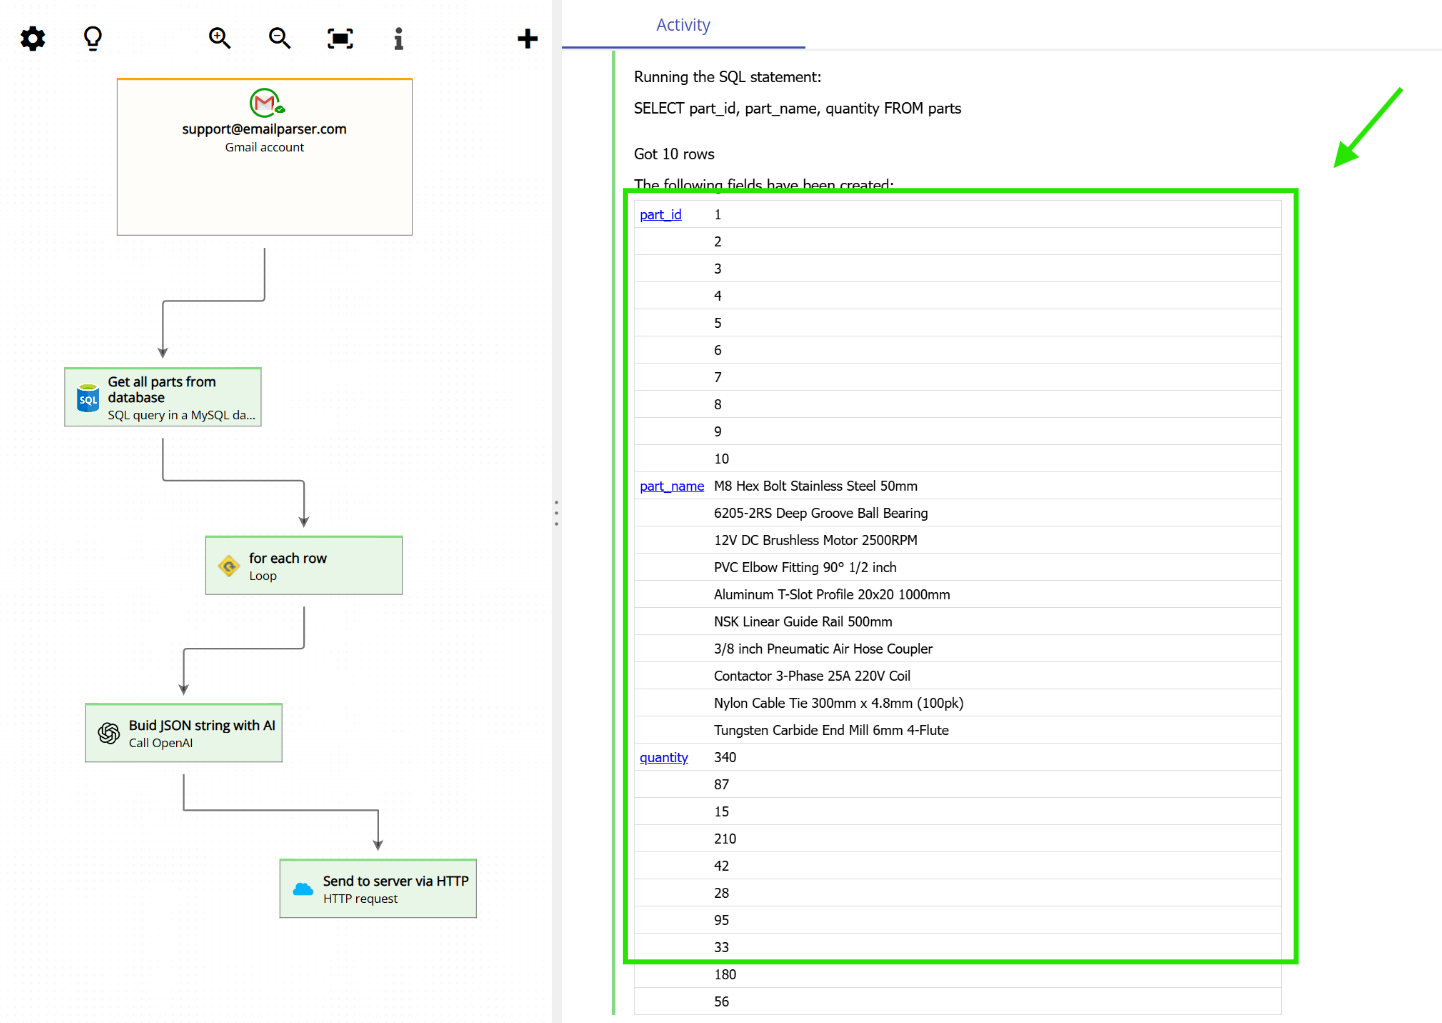Open the part_name field link
The height and width of the screenshot is (1023, 1442).
point(671,486)
